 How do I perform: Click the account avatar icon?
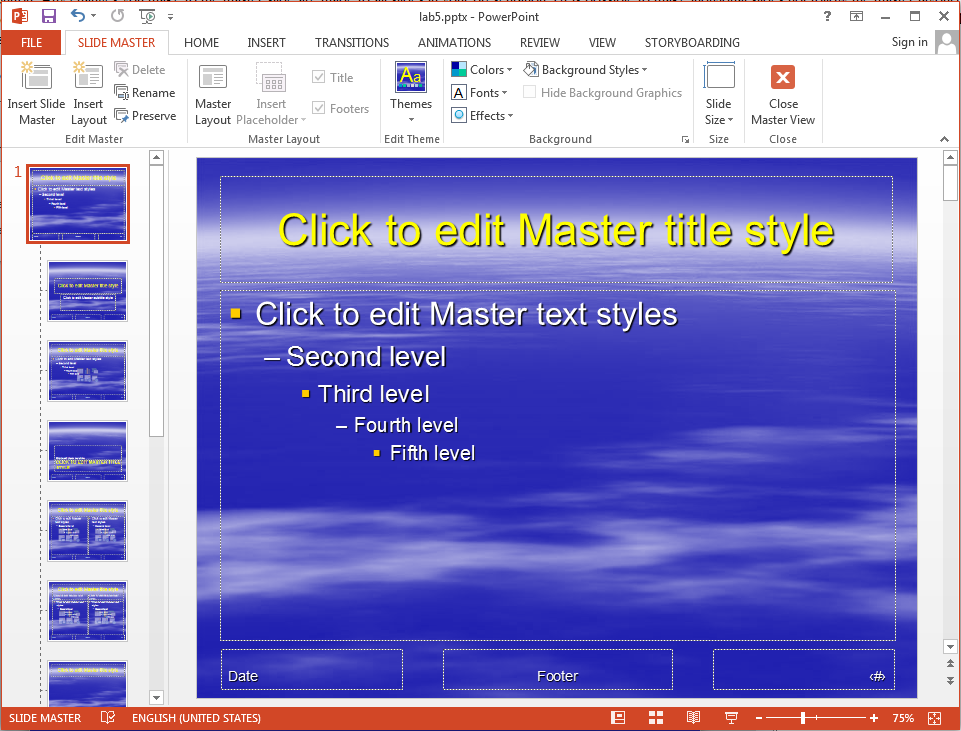click(x=947, y=43)
